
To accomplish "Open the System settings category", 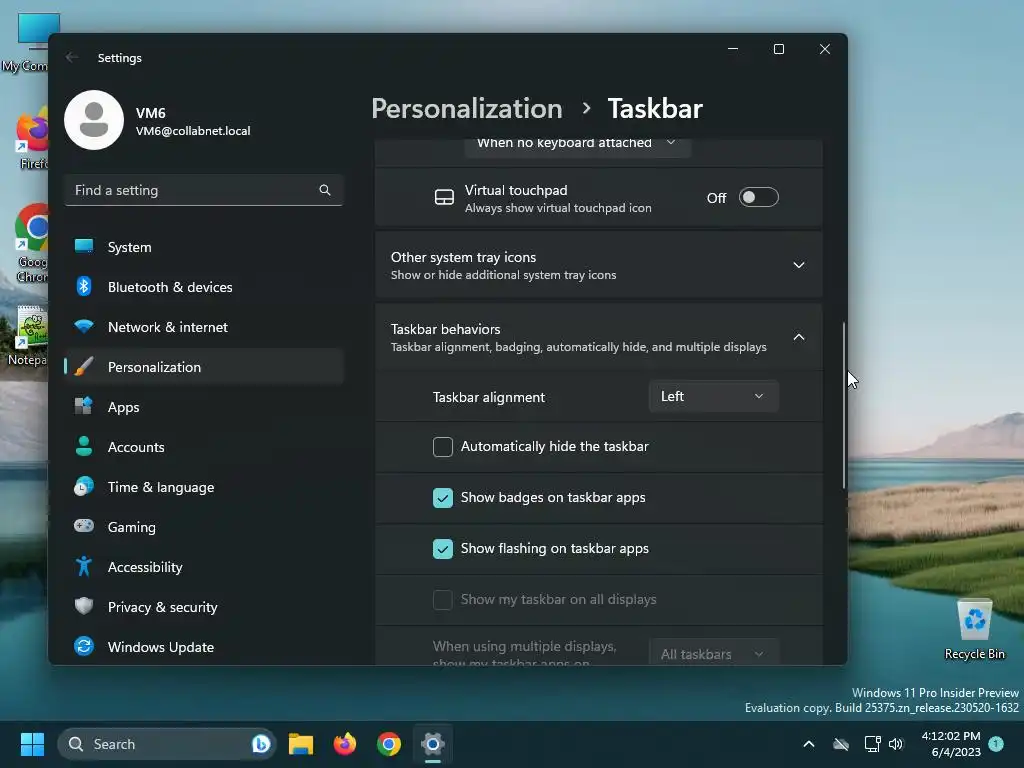I will tap(204, 247).
